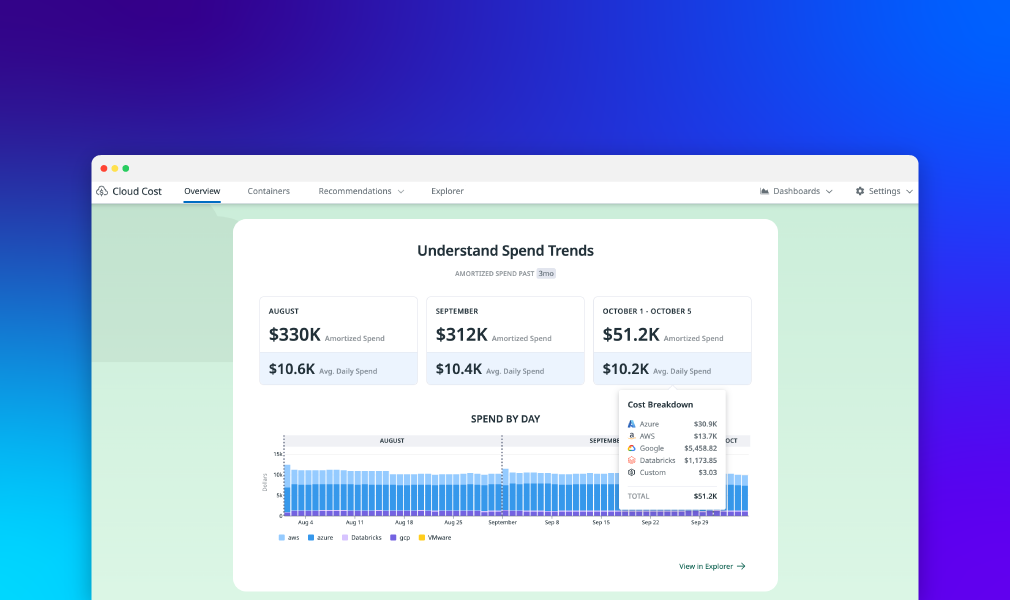Click the Google icon in Cost Breakdown
Image resolution: width=1010 pixels, height=600 pixels.
click(632, 448)
